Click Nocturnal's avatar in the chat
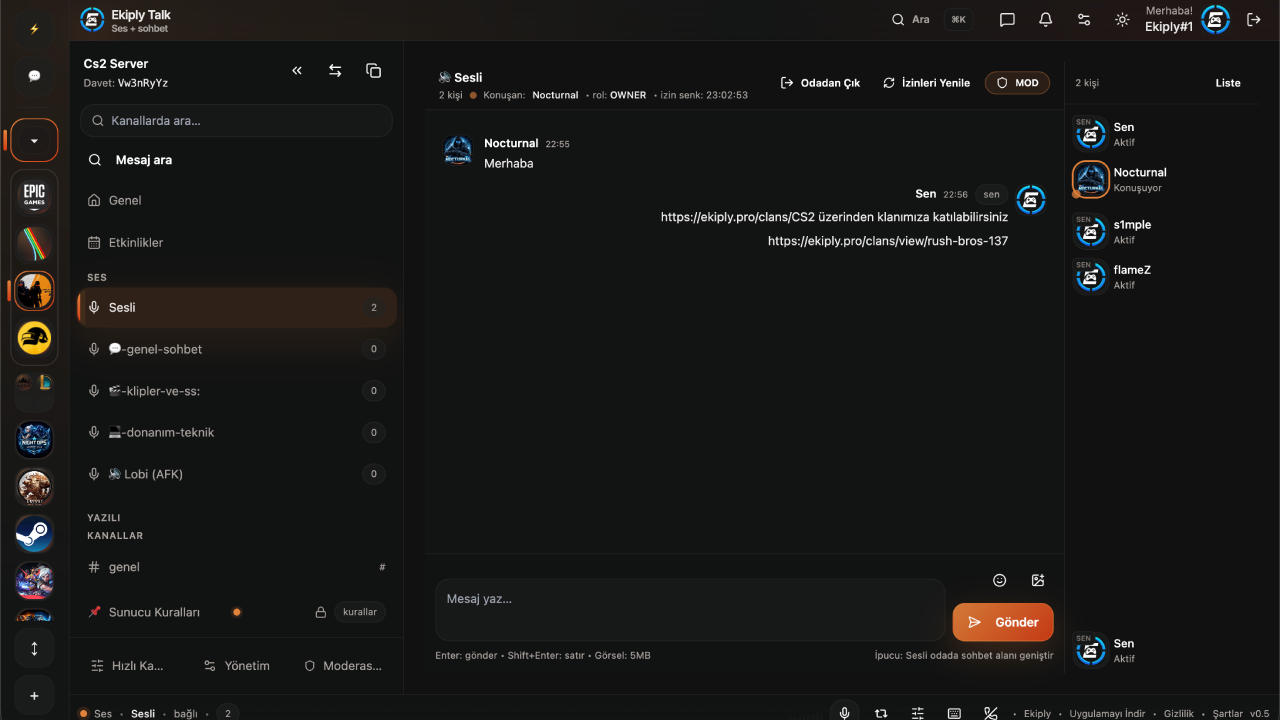The height and width of the screenshot is (720, 1280). click(458, 151)
